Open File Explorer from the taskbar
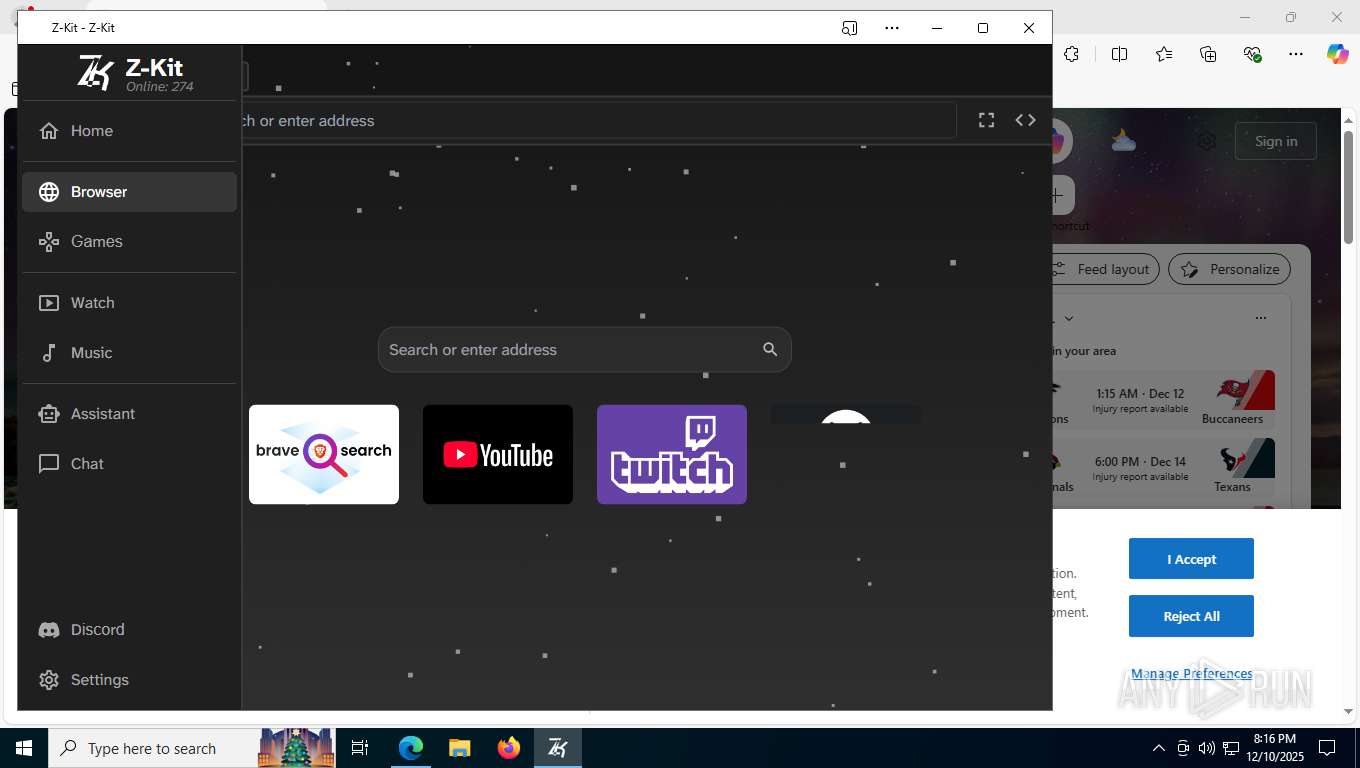The image size is (1360, 768). tap(459, 748)
